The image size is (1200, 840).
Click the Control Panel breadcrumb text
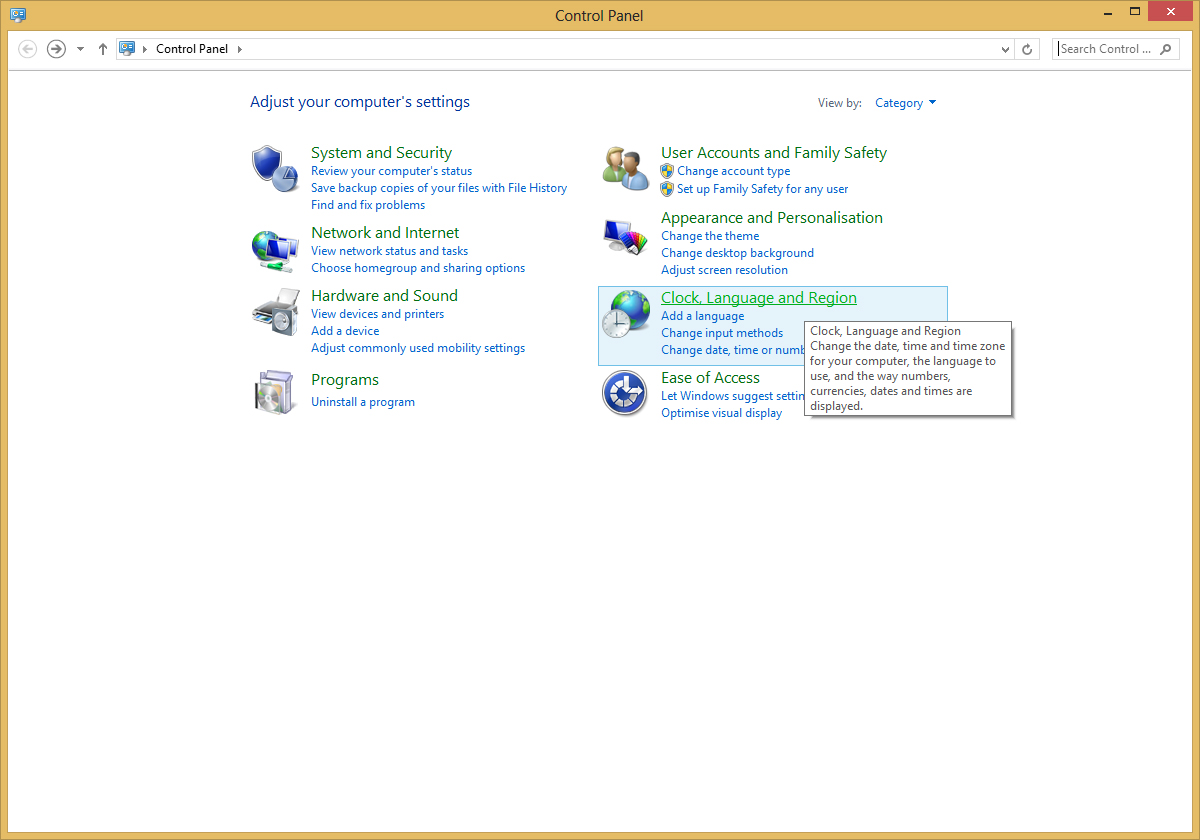(x=192, y=49)
